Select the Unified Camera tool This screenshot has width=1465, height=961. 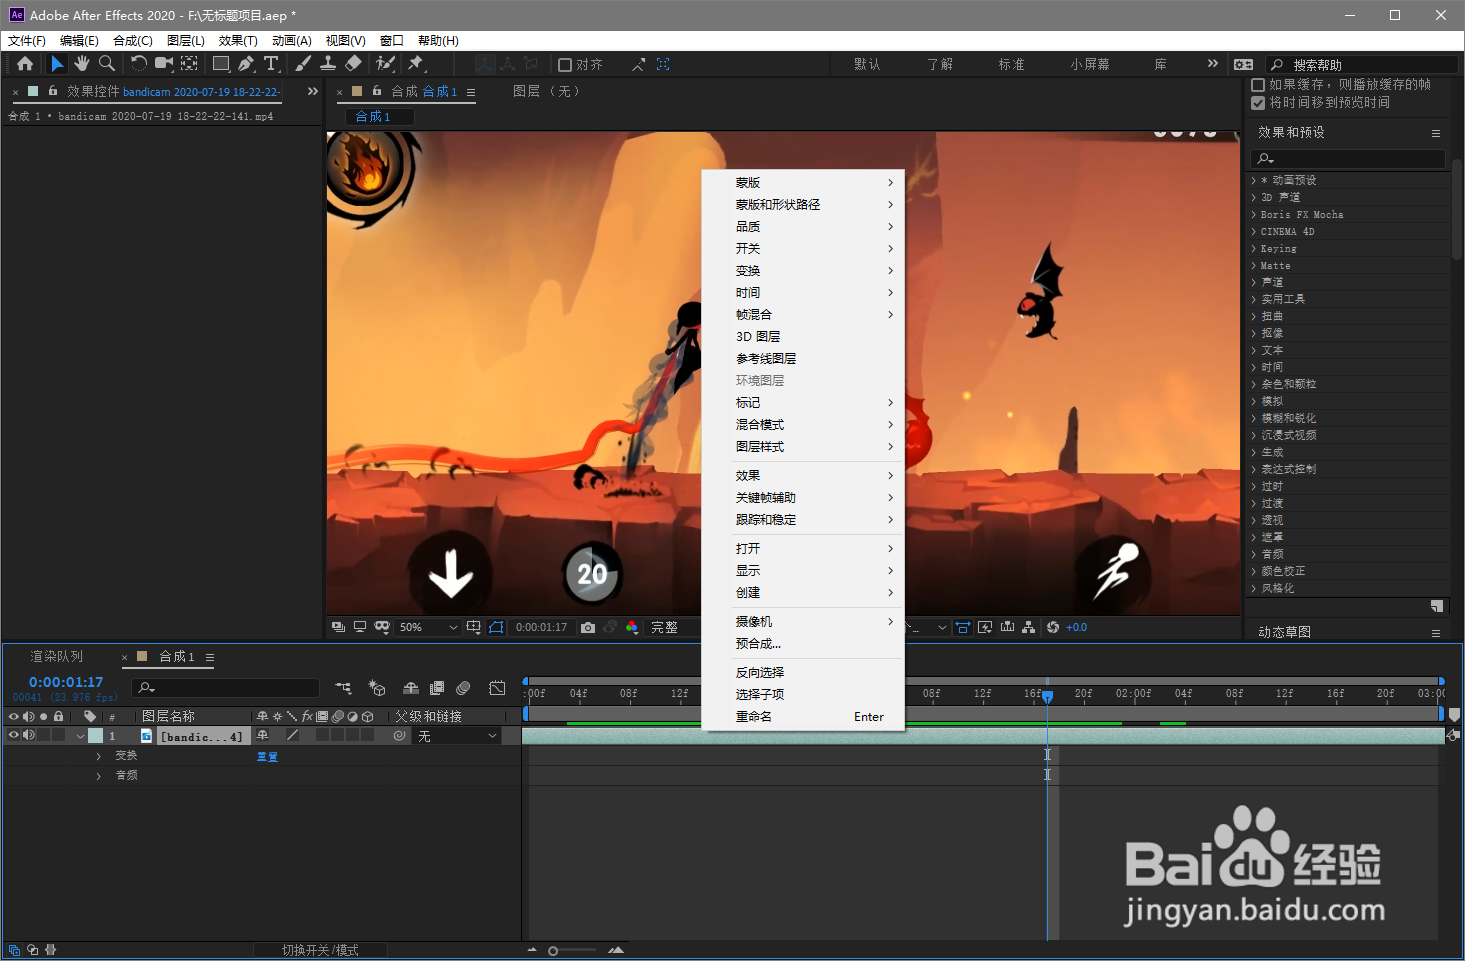pos(164,64)
